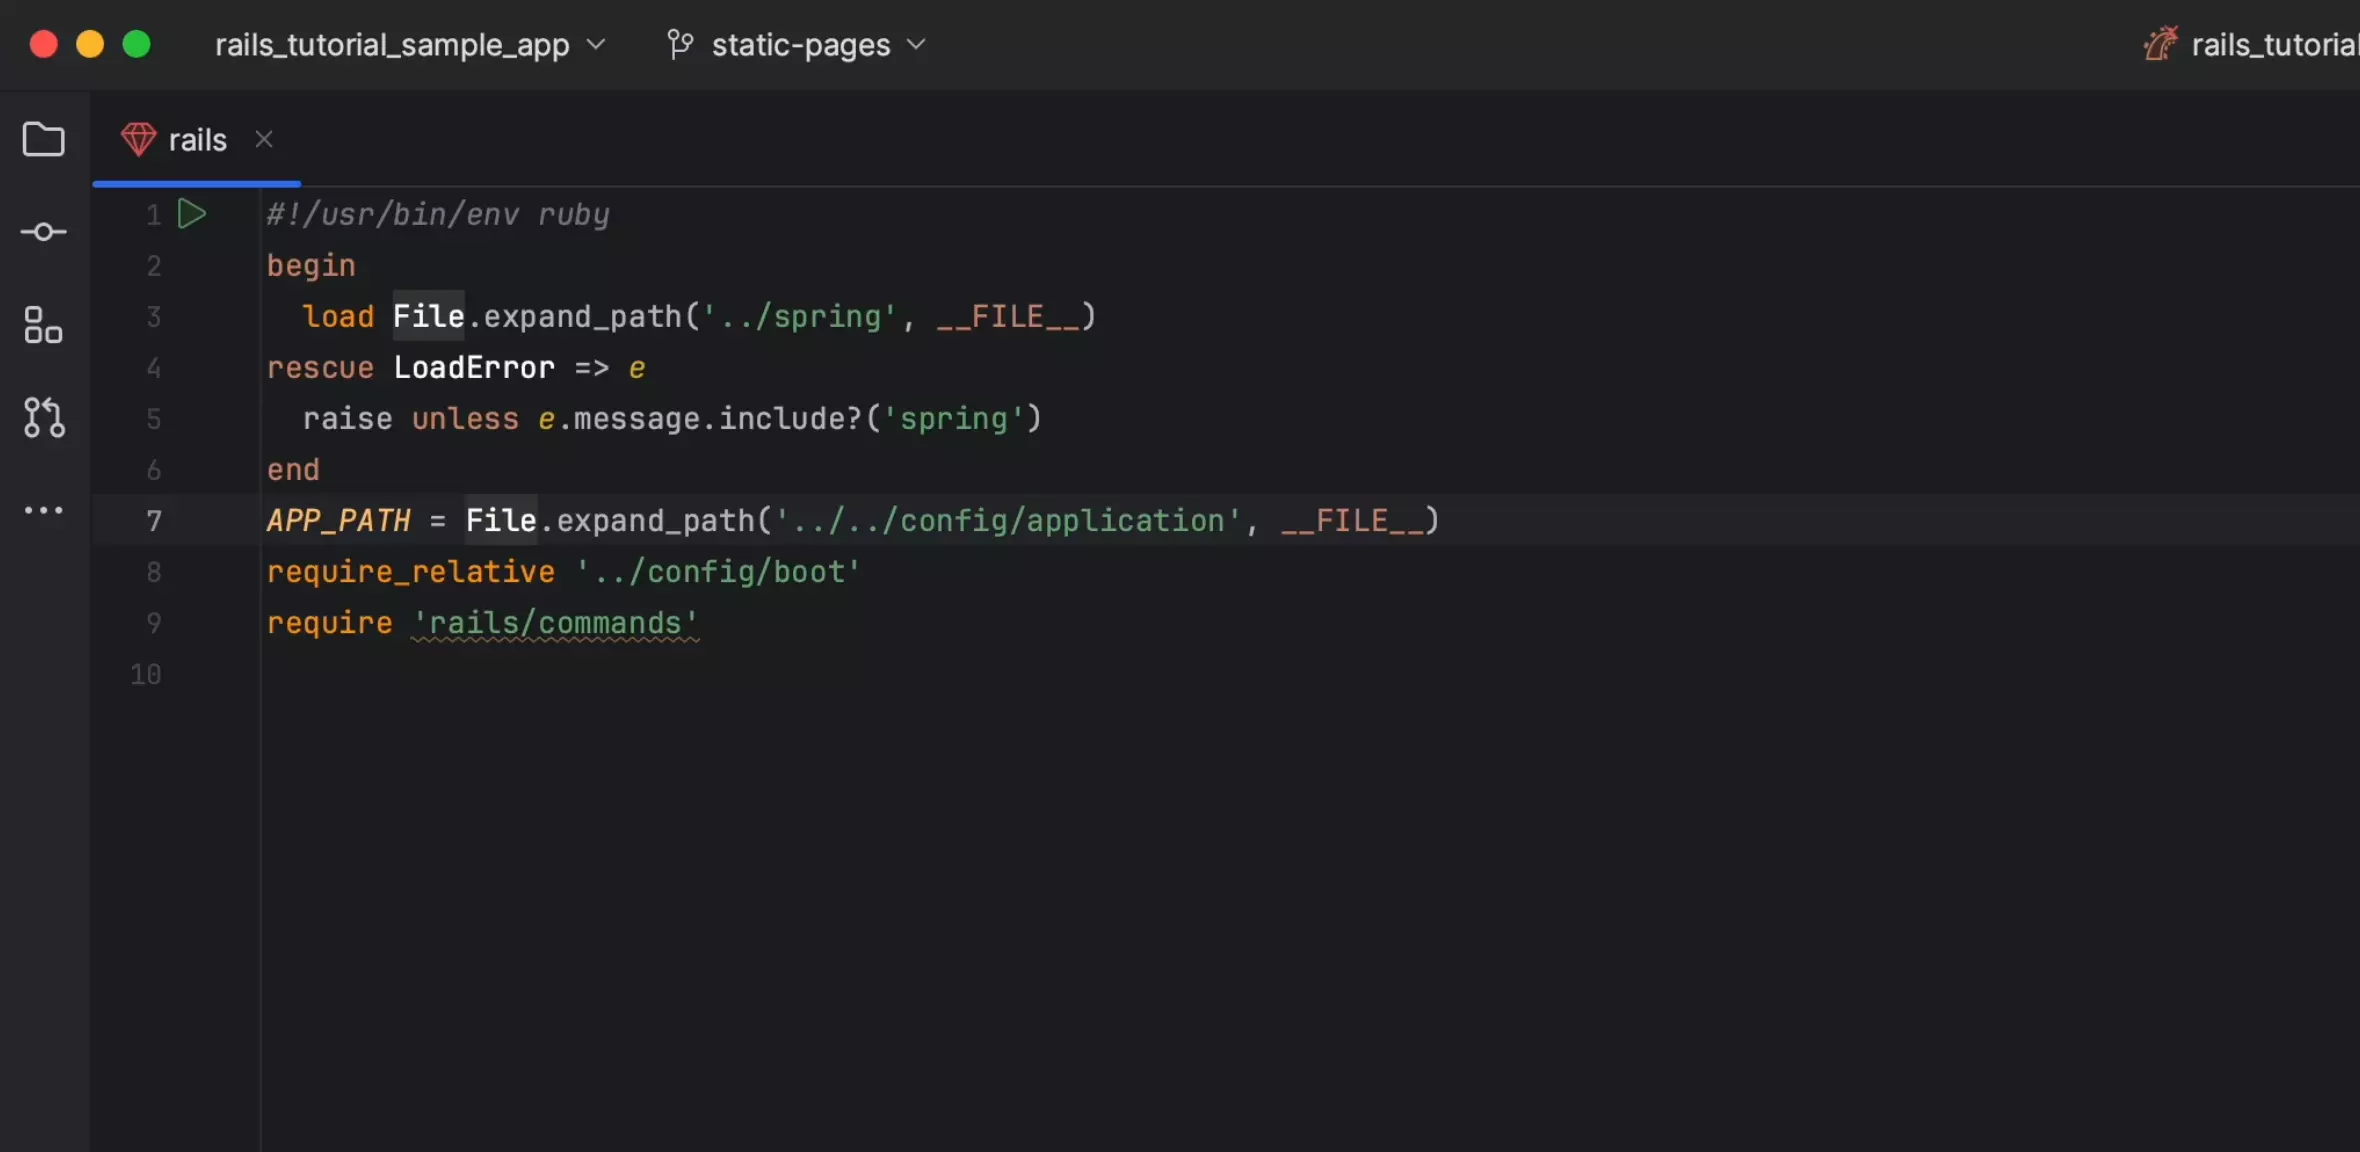The image size is (2360, 1152).
Task: Click the 'rails/commands' underlined string
Action: pyautogui.click(x=555, y=623)
